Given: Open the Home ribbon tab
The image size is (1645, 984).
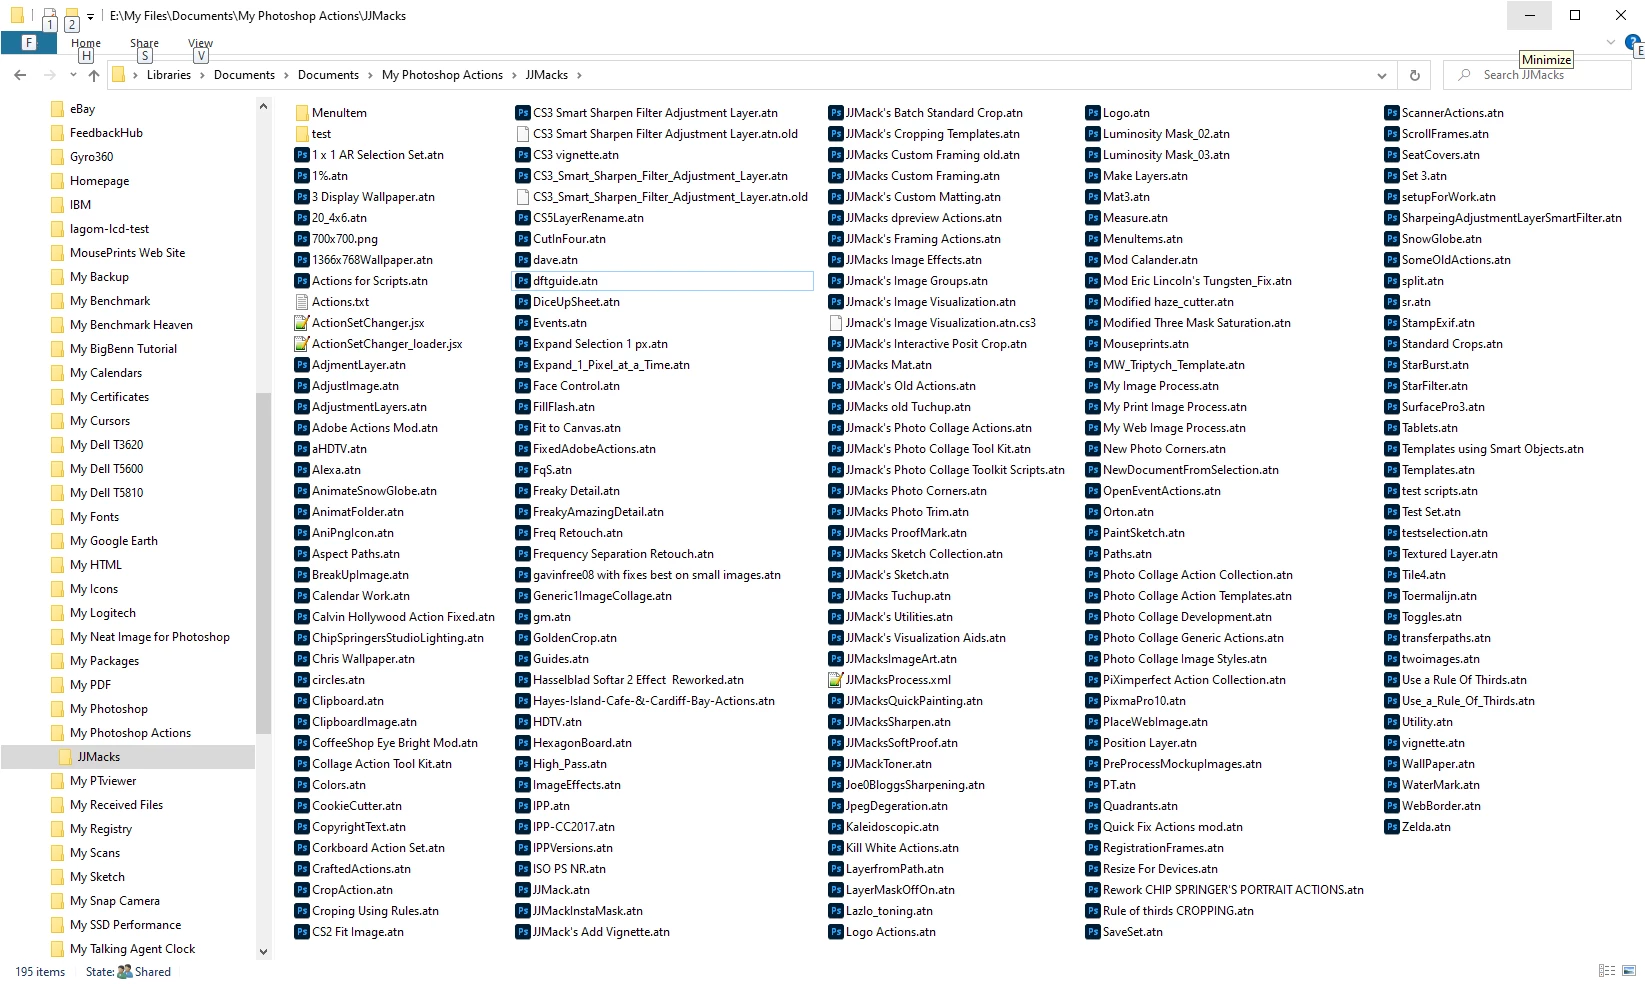Looking at the screenshot, I should pyautogui.click(x=86, y=43).
